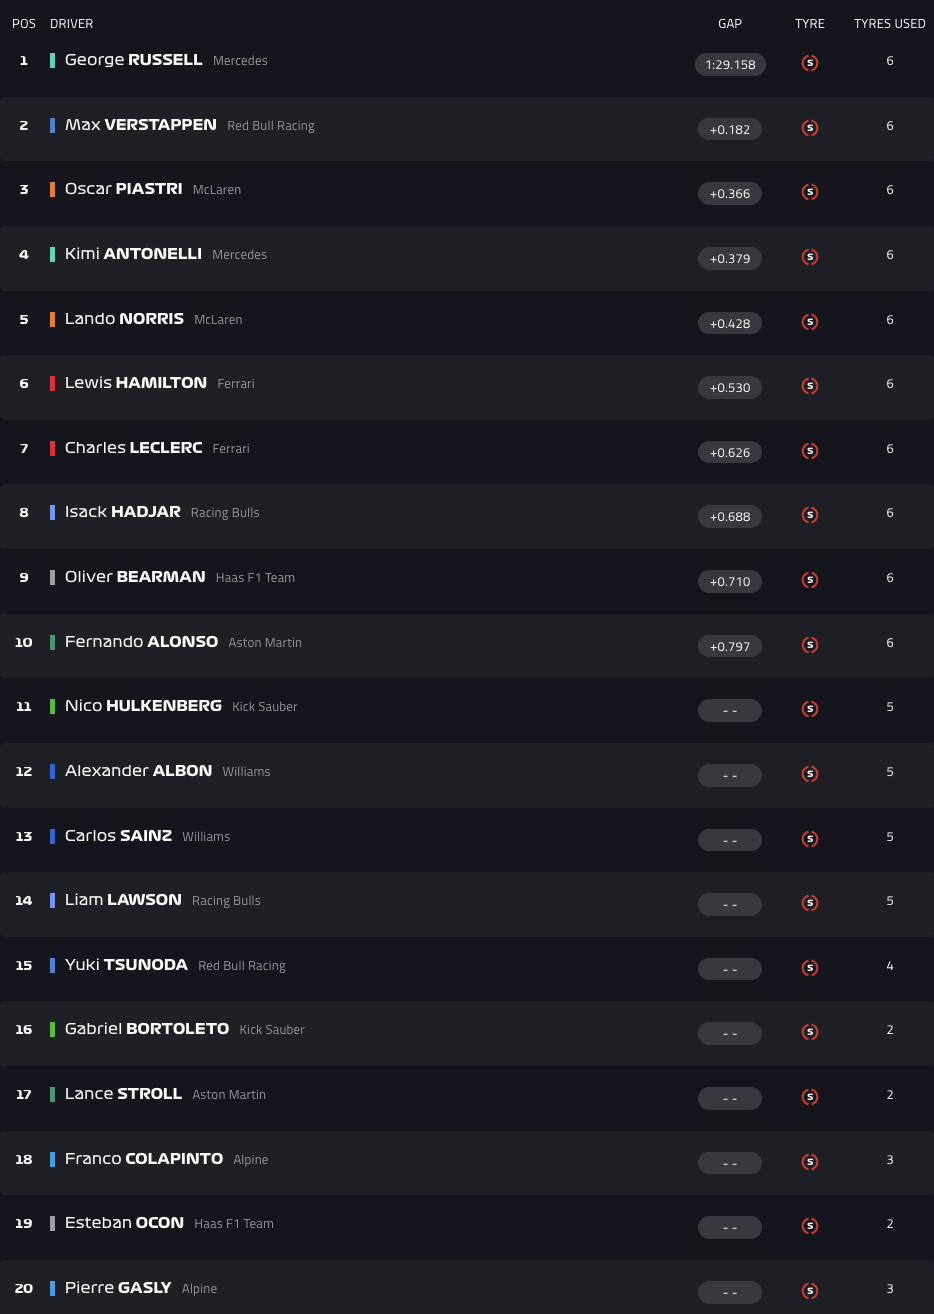Click Hamilton's red soft tyre icon
The width and height of the screenshot is (934, 1314).
(810, 386)
